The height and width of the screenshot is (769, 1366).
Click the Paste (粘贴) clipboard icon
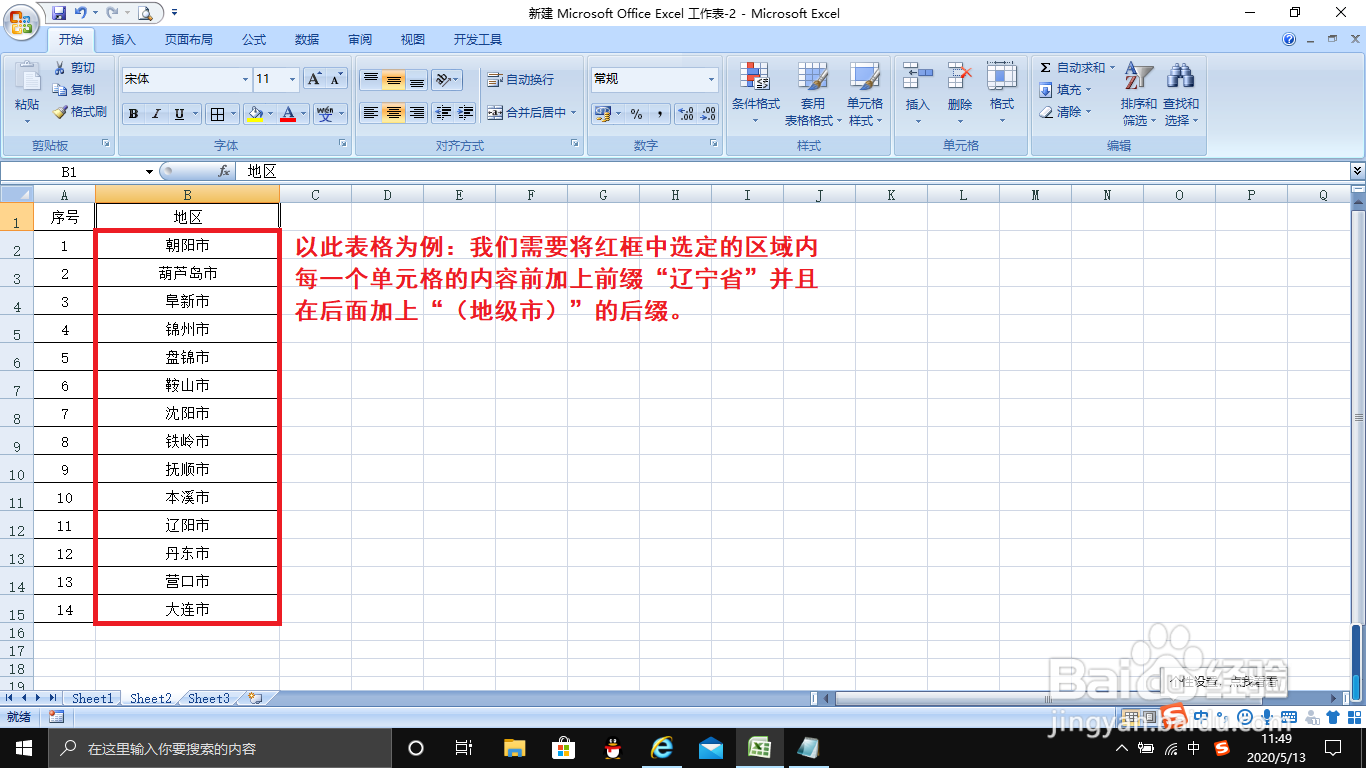27,77
